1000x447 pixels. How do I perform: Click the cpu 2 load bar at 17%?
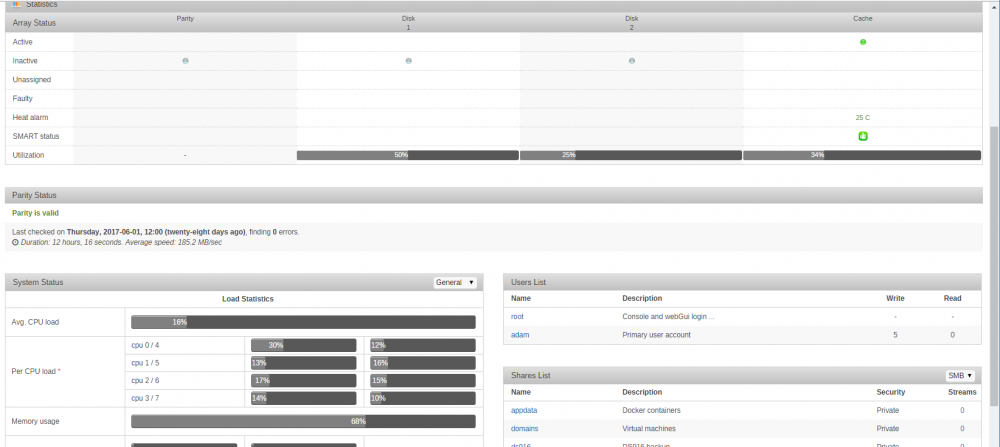[x=304, y=381]
